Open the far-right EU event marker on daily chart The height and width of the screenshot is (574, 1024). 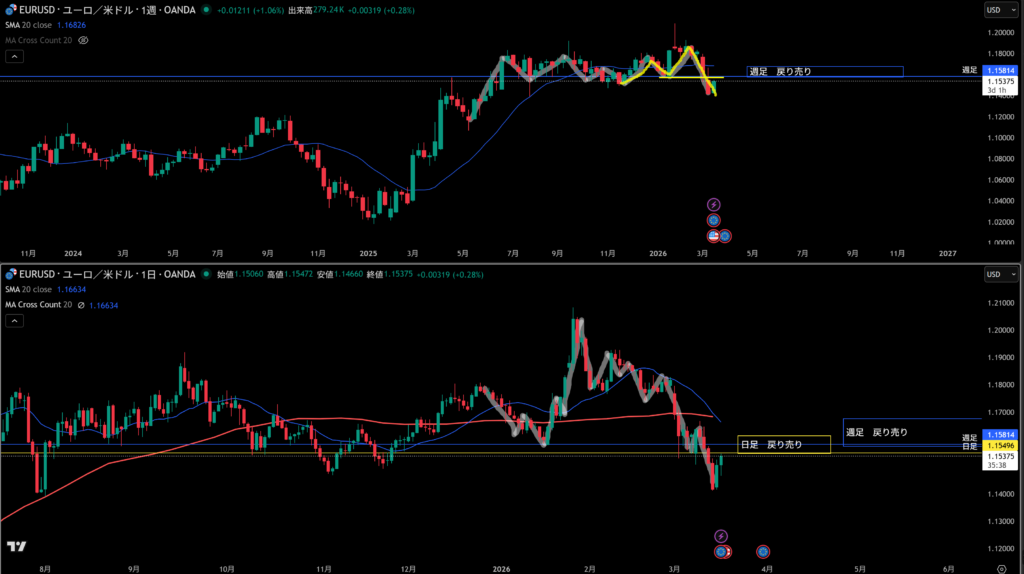pos(763,551)
